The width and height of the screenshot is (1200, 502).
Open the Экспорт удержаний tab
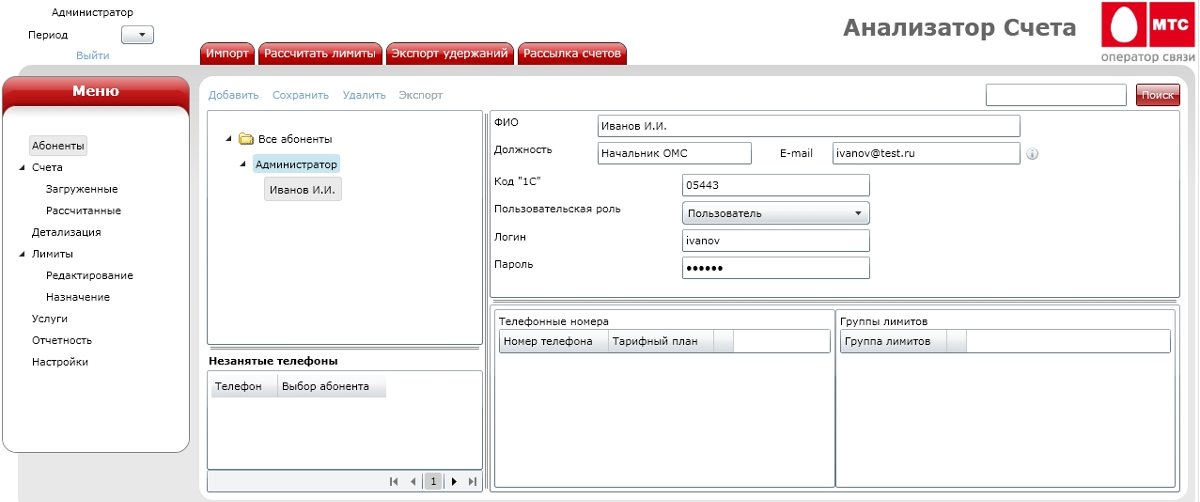point(450,54)
